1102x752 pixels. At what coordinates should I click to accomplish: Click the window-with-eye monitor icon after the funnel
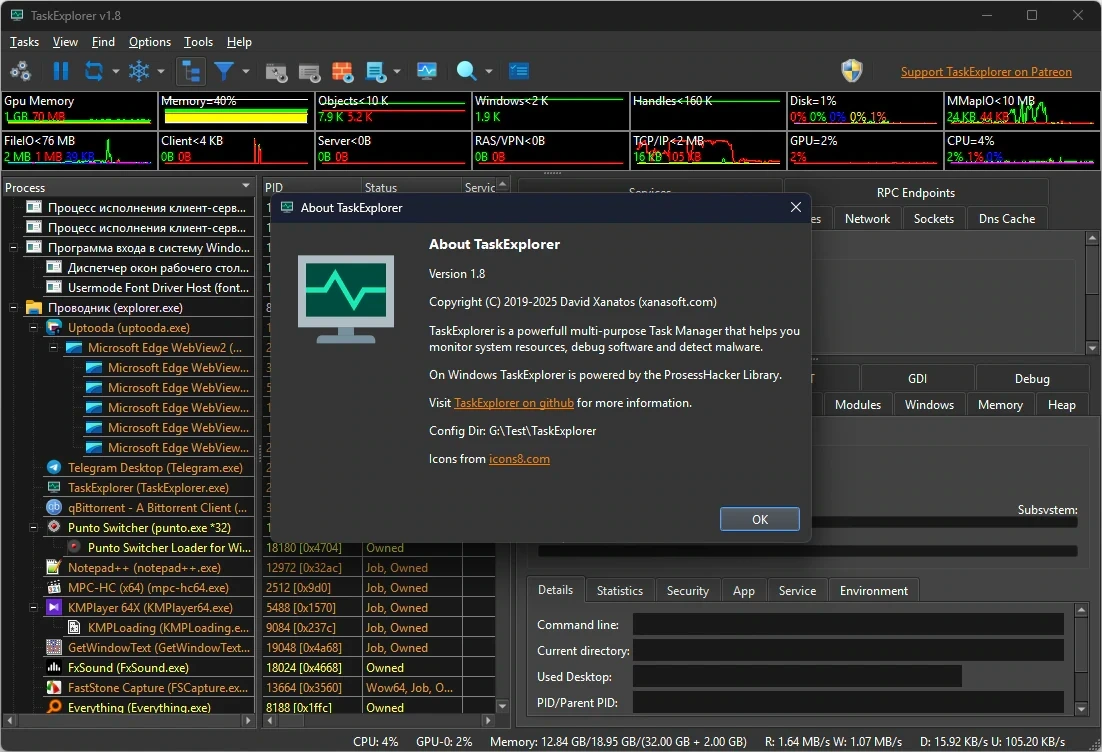click(x=276, y=71)
